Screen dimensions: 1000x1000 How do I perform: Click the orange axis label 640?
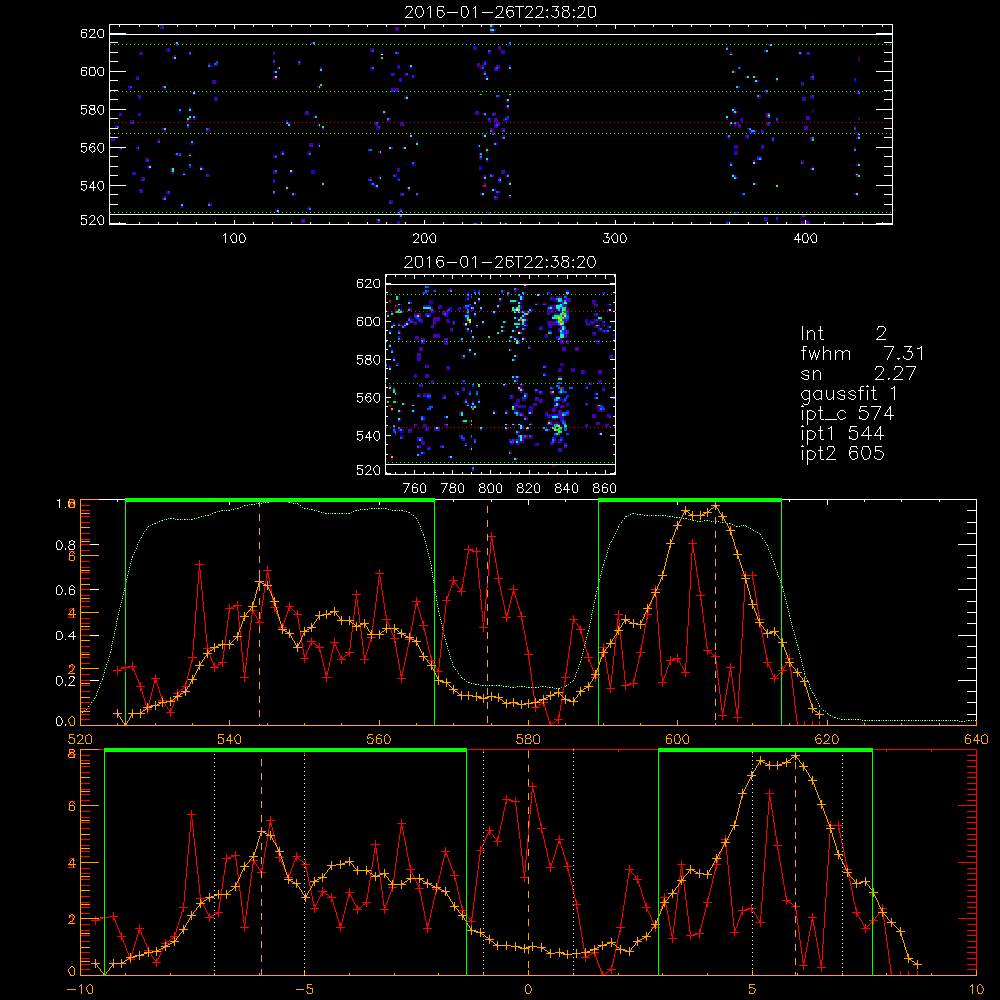coord(976,739)
